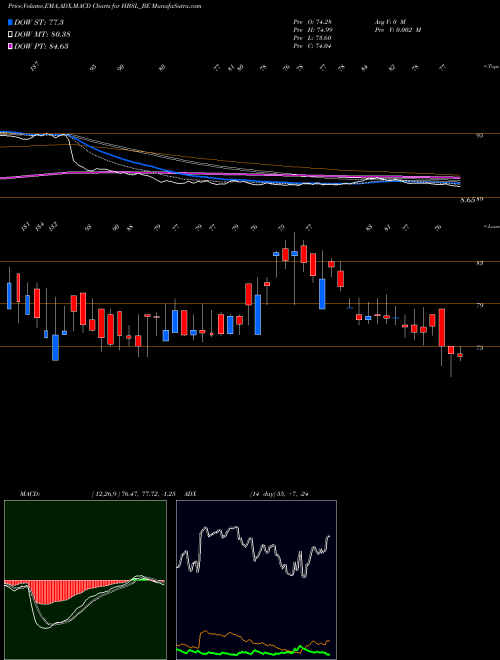Image resolution: width=500 pixels, height=660 pixels.
Task: Click the 'MACD:' panel heading
Action: tap(29, 494)
